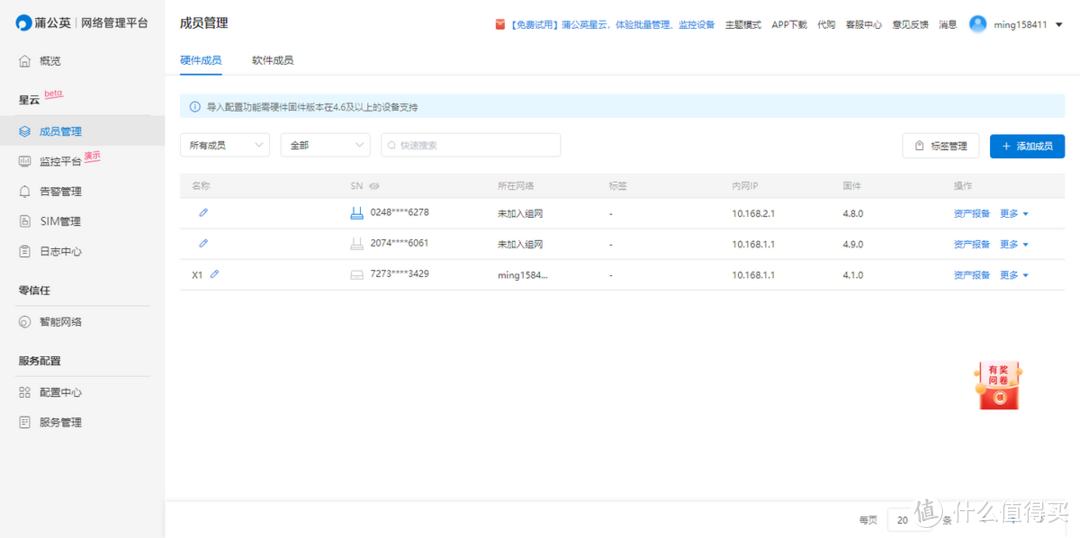Switch to the 硬件成员 tab
The image size is (1080, 538).
click(x=200, y=60)
